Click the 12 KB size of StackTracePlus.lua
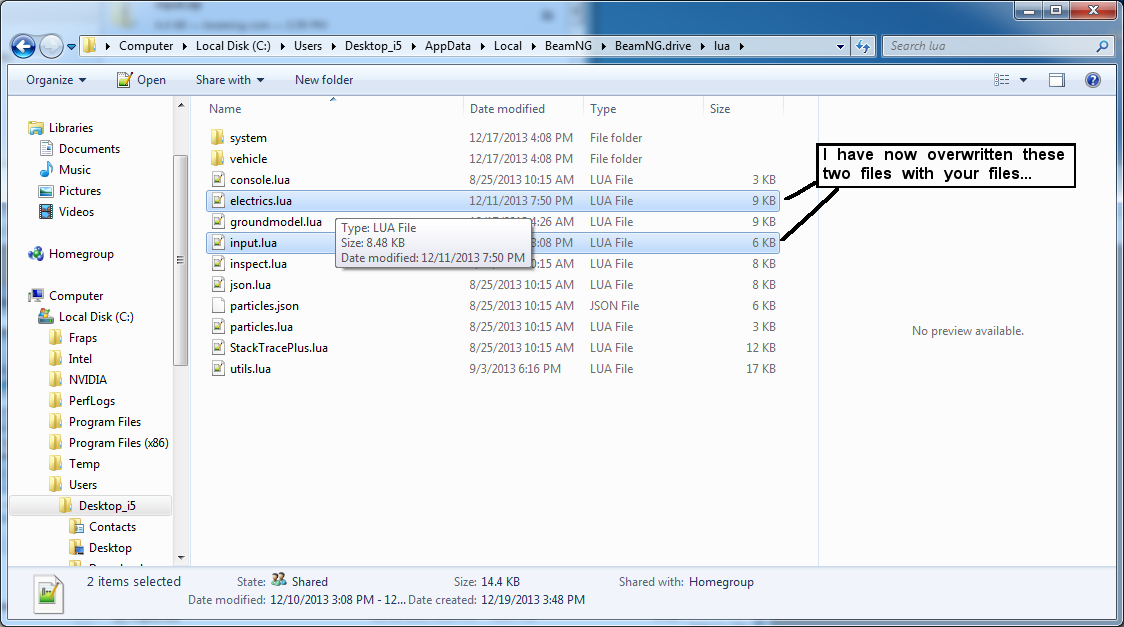This screenshot has width=1124, height=627. (x=761, y=348)
